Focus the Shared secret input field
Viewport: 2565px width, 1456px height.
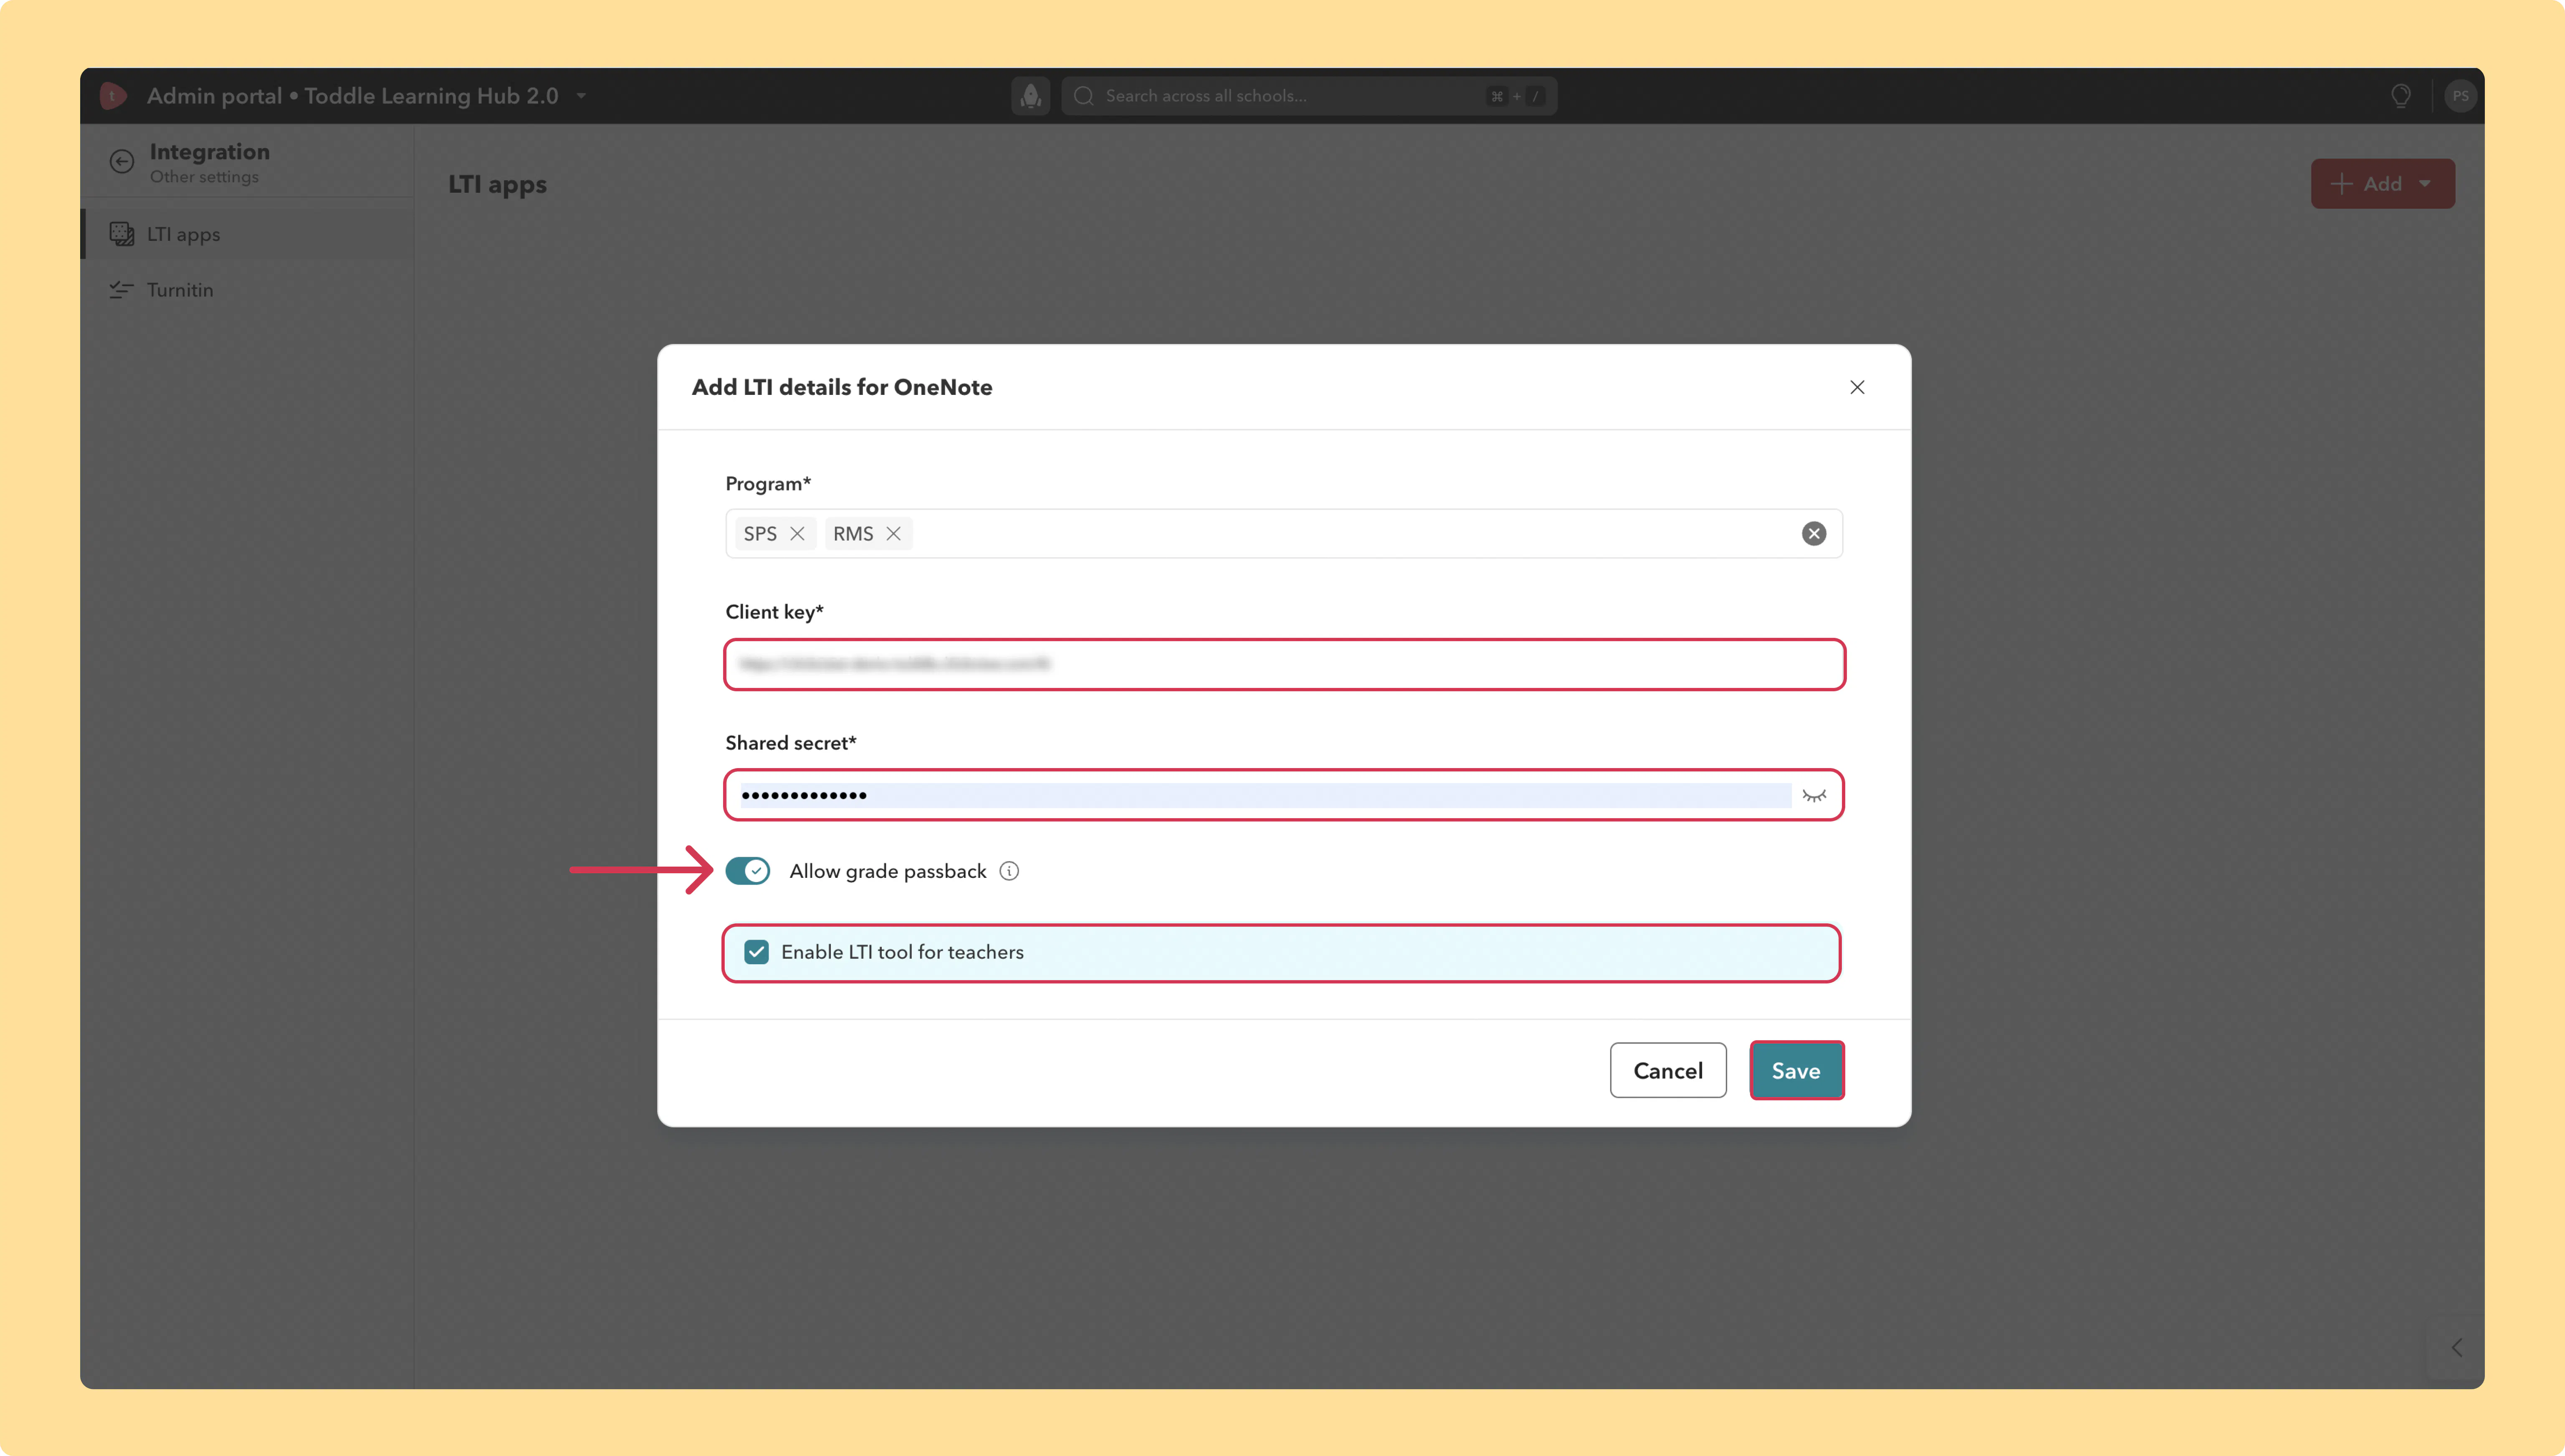click(x=1284, y=796)
